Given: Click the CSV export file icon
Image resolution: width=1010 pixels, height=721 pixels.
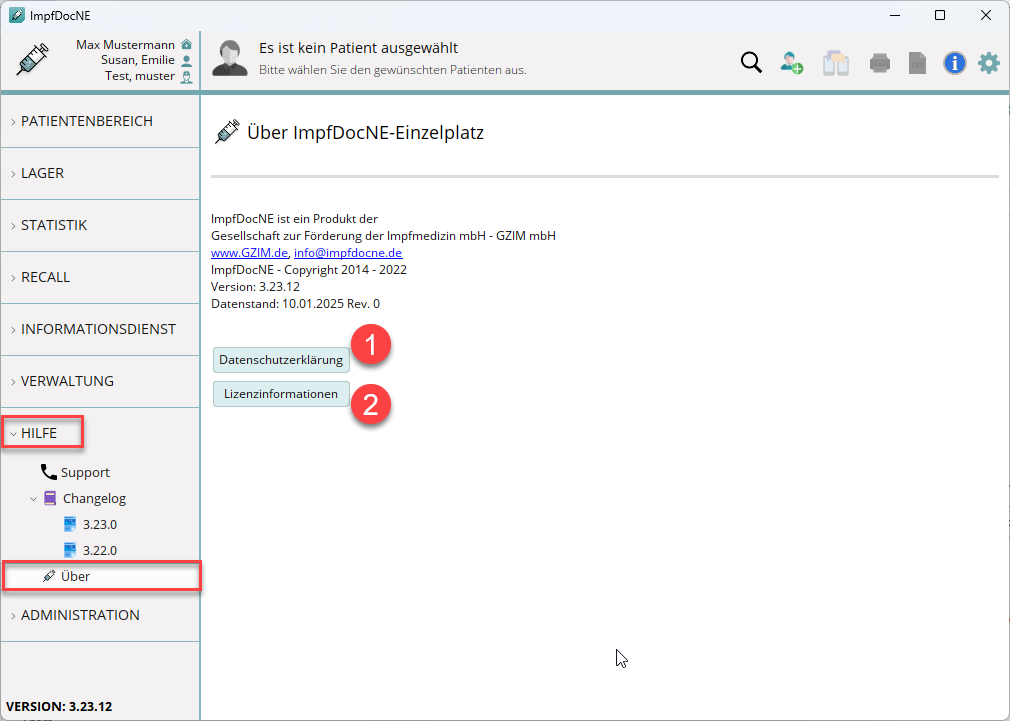Looking at the screenshot, I should (x=917, y=63).
